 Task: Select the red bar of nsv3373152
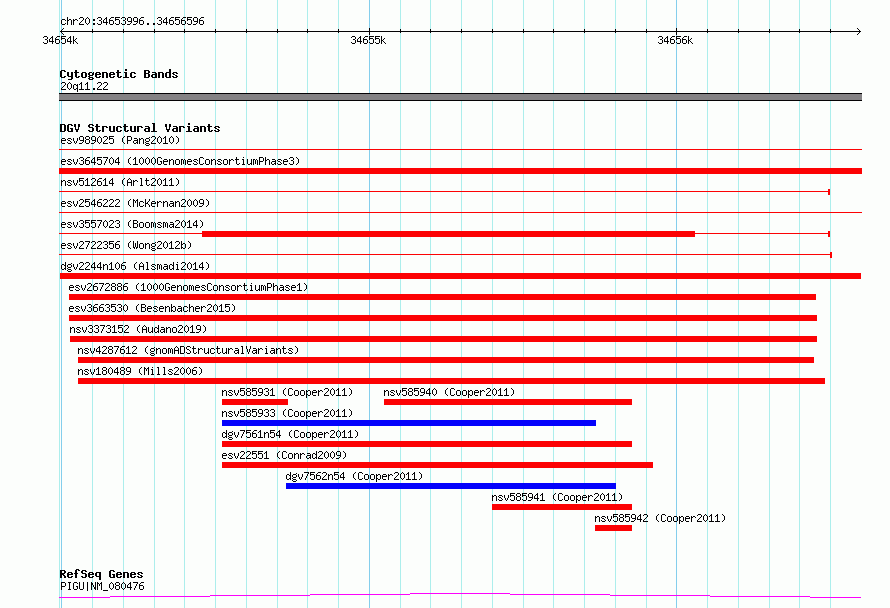click(x=443, y=339)
